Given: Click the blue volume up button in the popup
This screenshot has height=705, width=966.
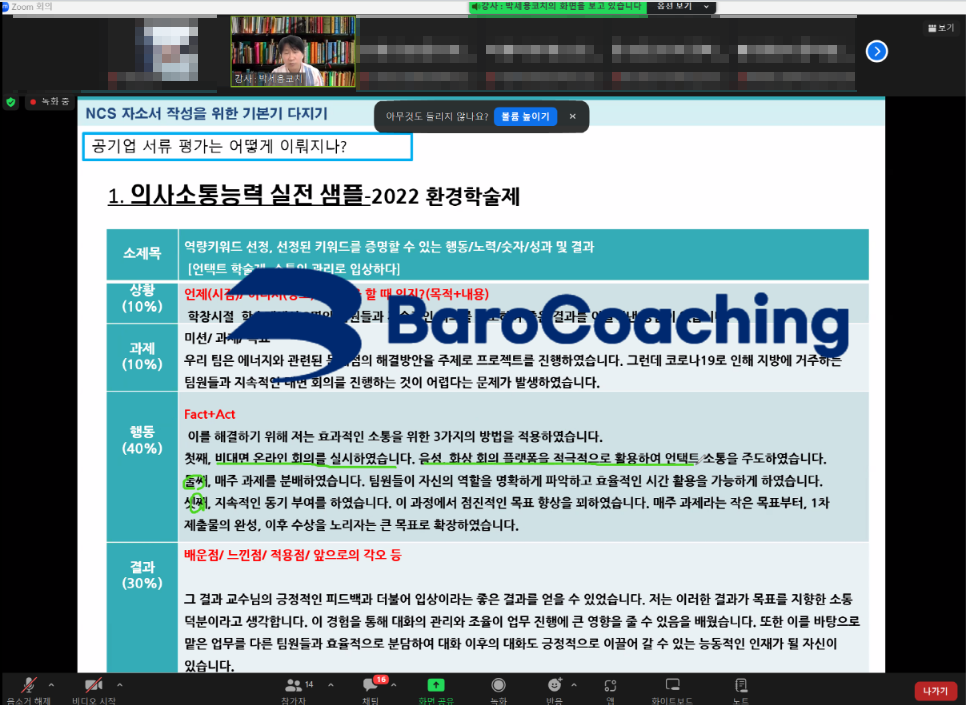Looking at the screenshot, I should (525, 117).
